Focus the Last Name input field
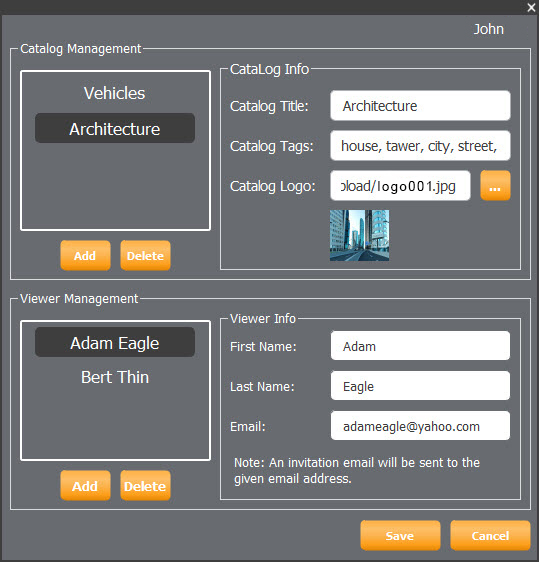 [x=420, y=386]
